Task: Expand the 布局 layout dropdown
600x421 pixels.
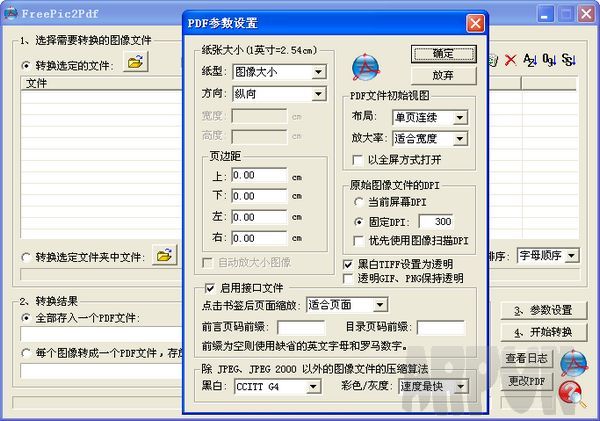Action: click(460, 117)
